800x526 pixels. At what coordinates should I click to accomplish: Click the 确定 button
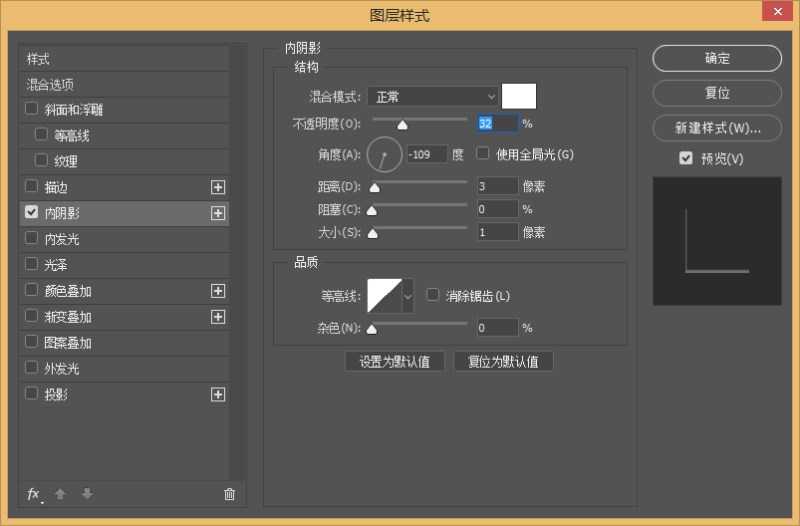717,59
